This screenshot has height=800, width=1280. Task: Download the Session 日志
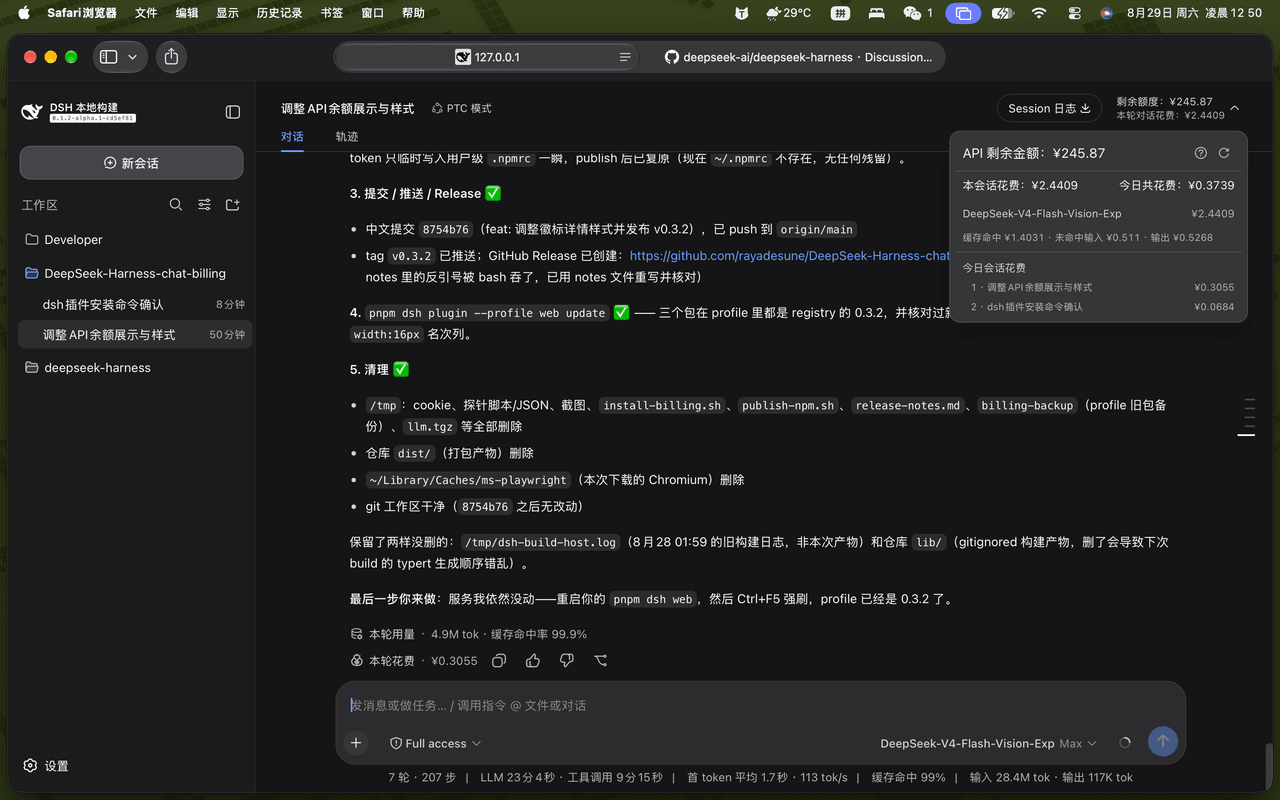tap(1049, 108)
